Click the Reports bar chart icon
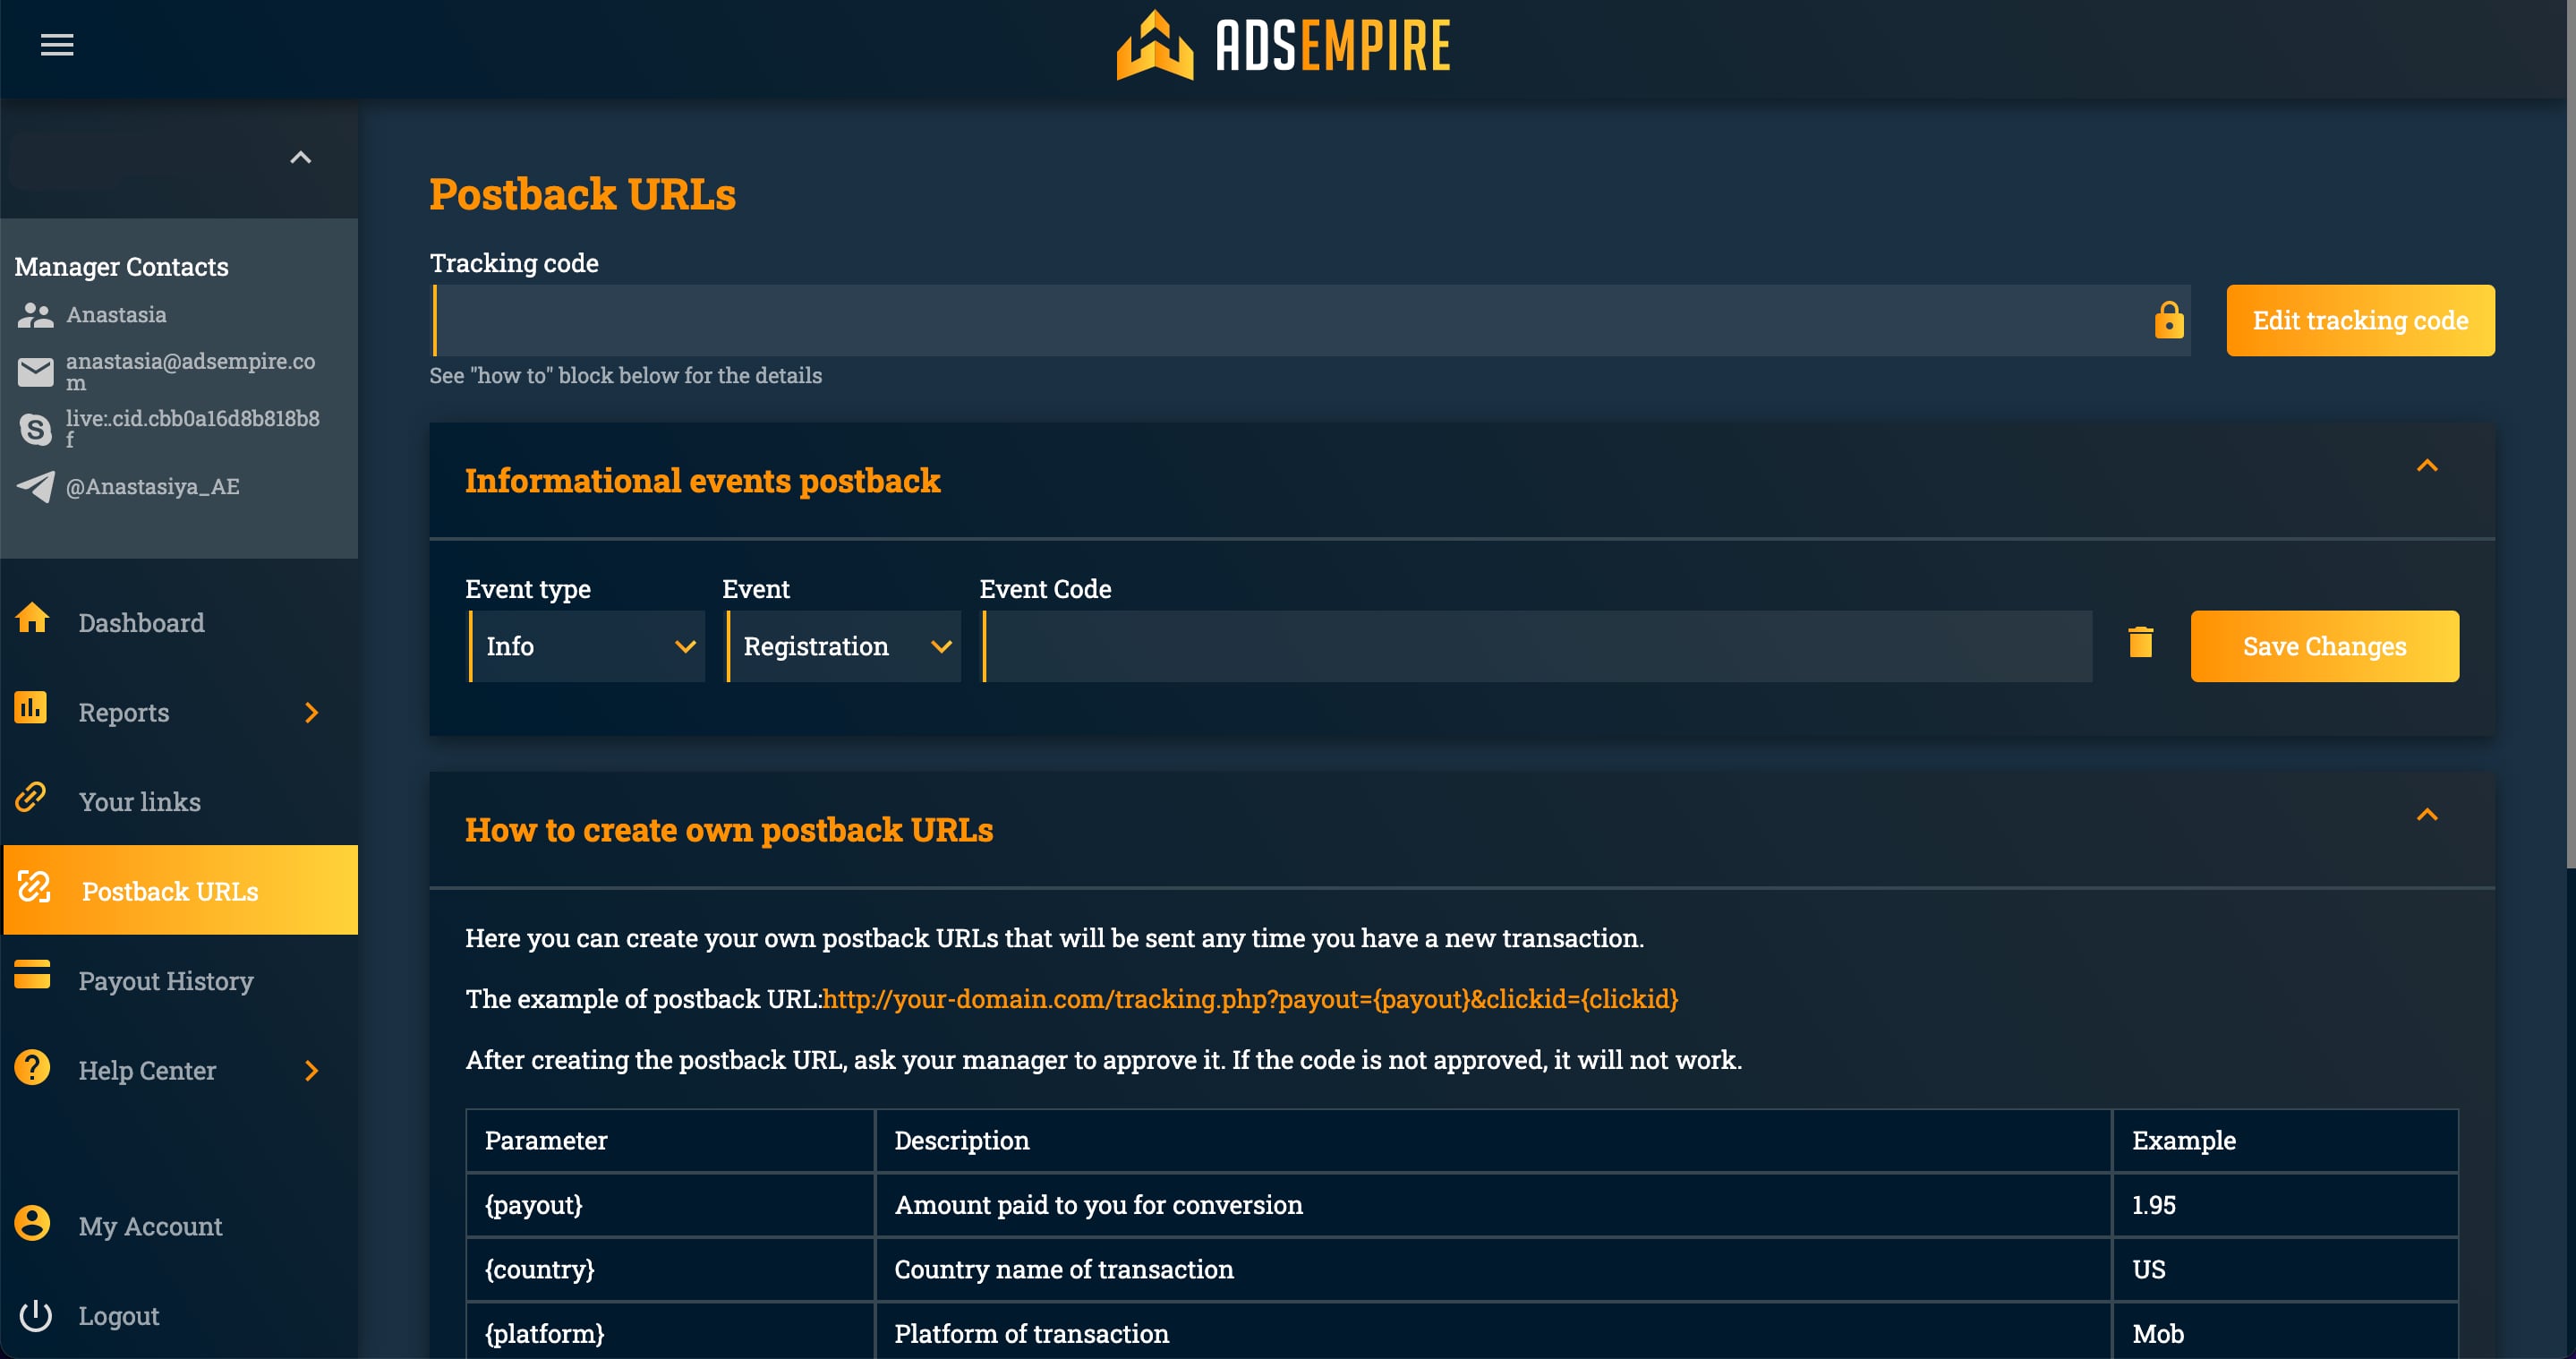Screen dimensions: 2576x1359 (x=31, y=707)
